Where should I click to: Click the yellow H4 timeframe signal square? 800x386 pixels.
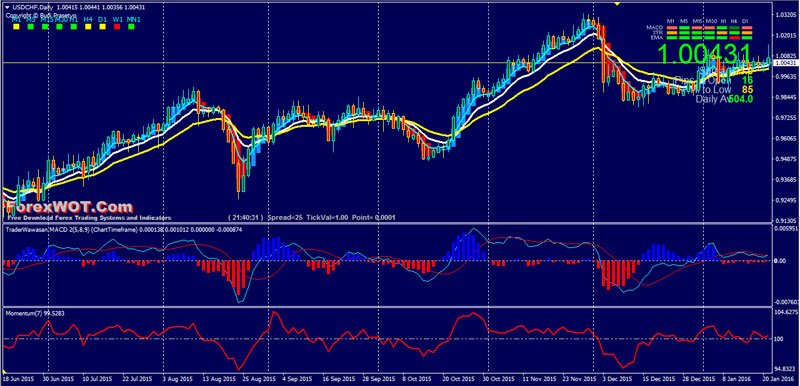[88, 27]
